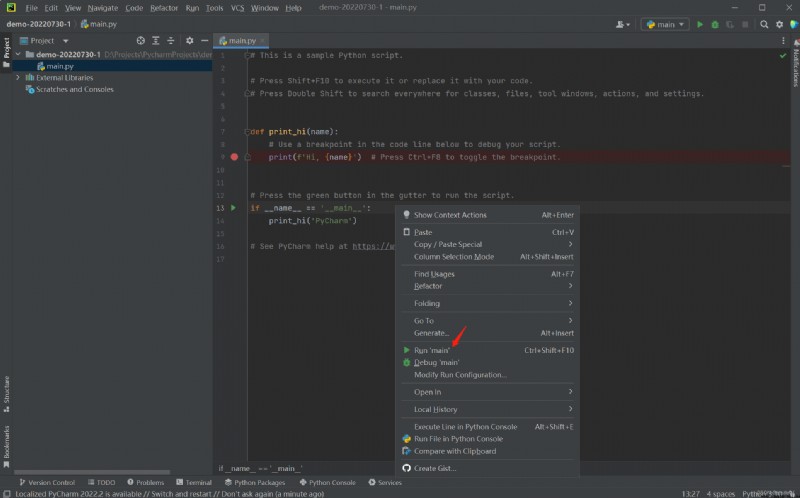This screenshot has height=498, width=800.
Task: Open the Open In submenu
Action: (x=487, y=392)
